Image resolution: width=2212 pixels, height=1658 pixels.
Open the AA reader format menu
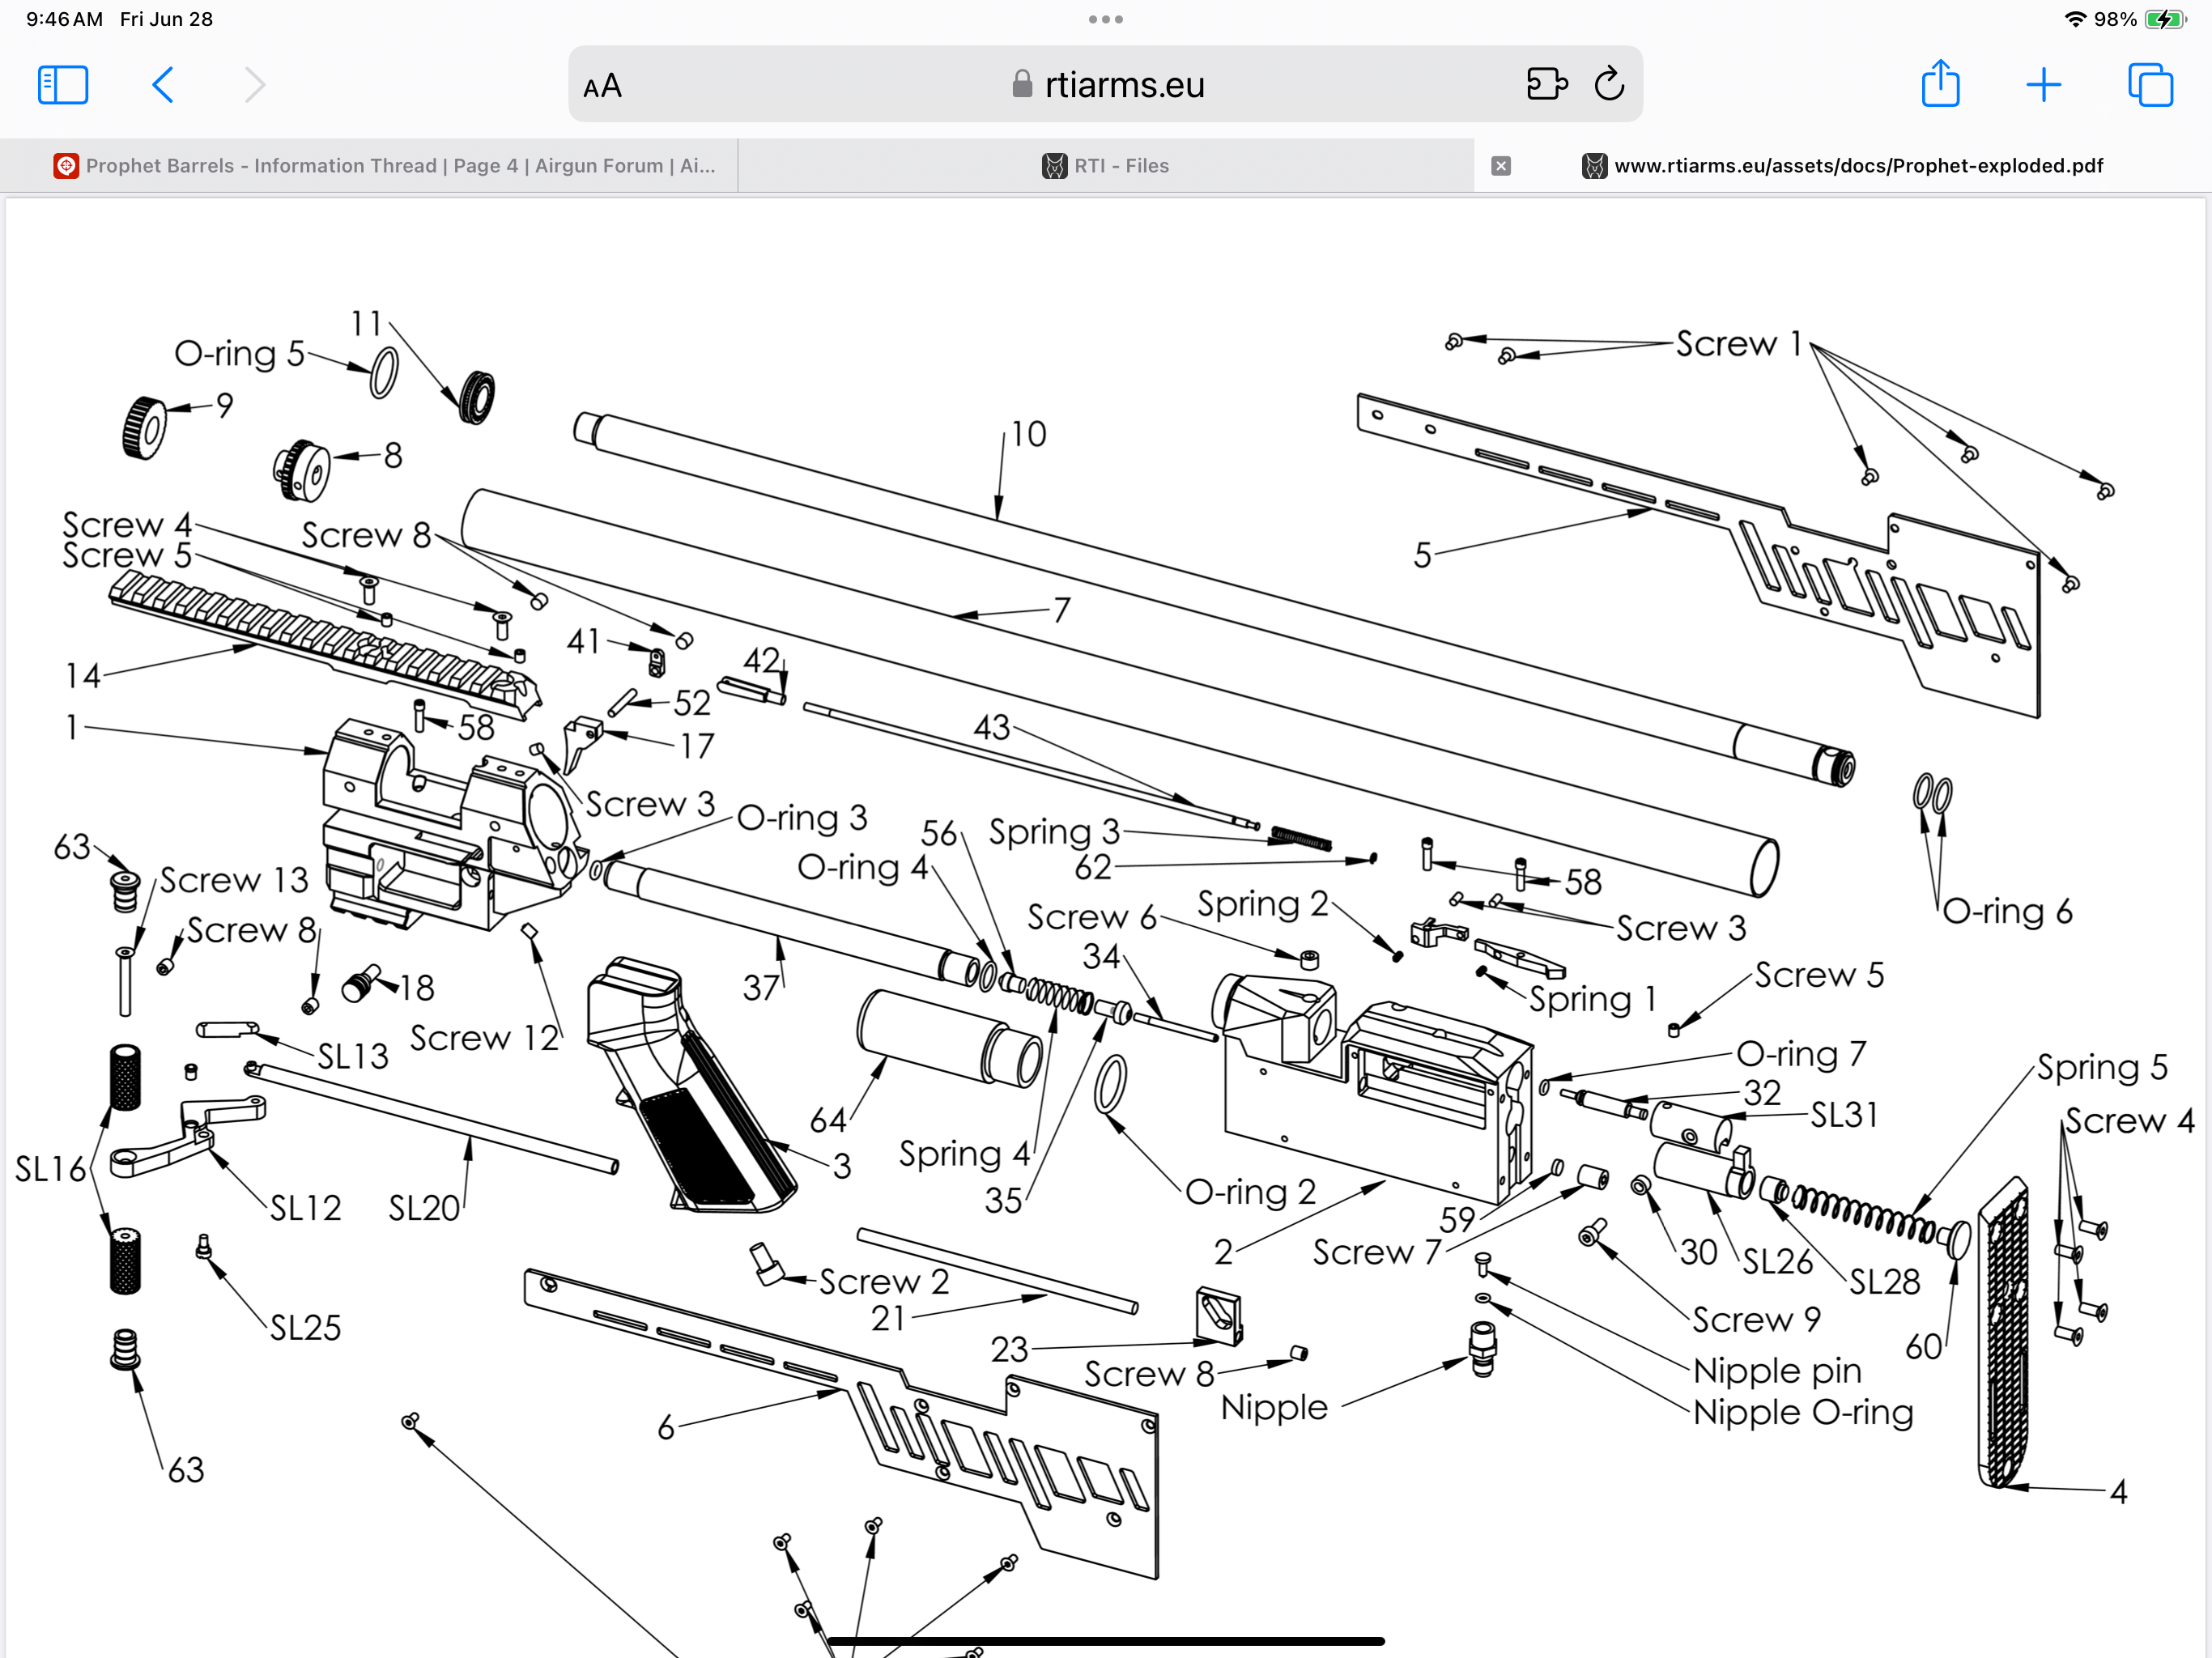pos(603,87)
